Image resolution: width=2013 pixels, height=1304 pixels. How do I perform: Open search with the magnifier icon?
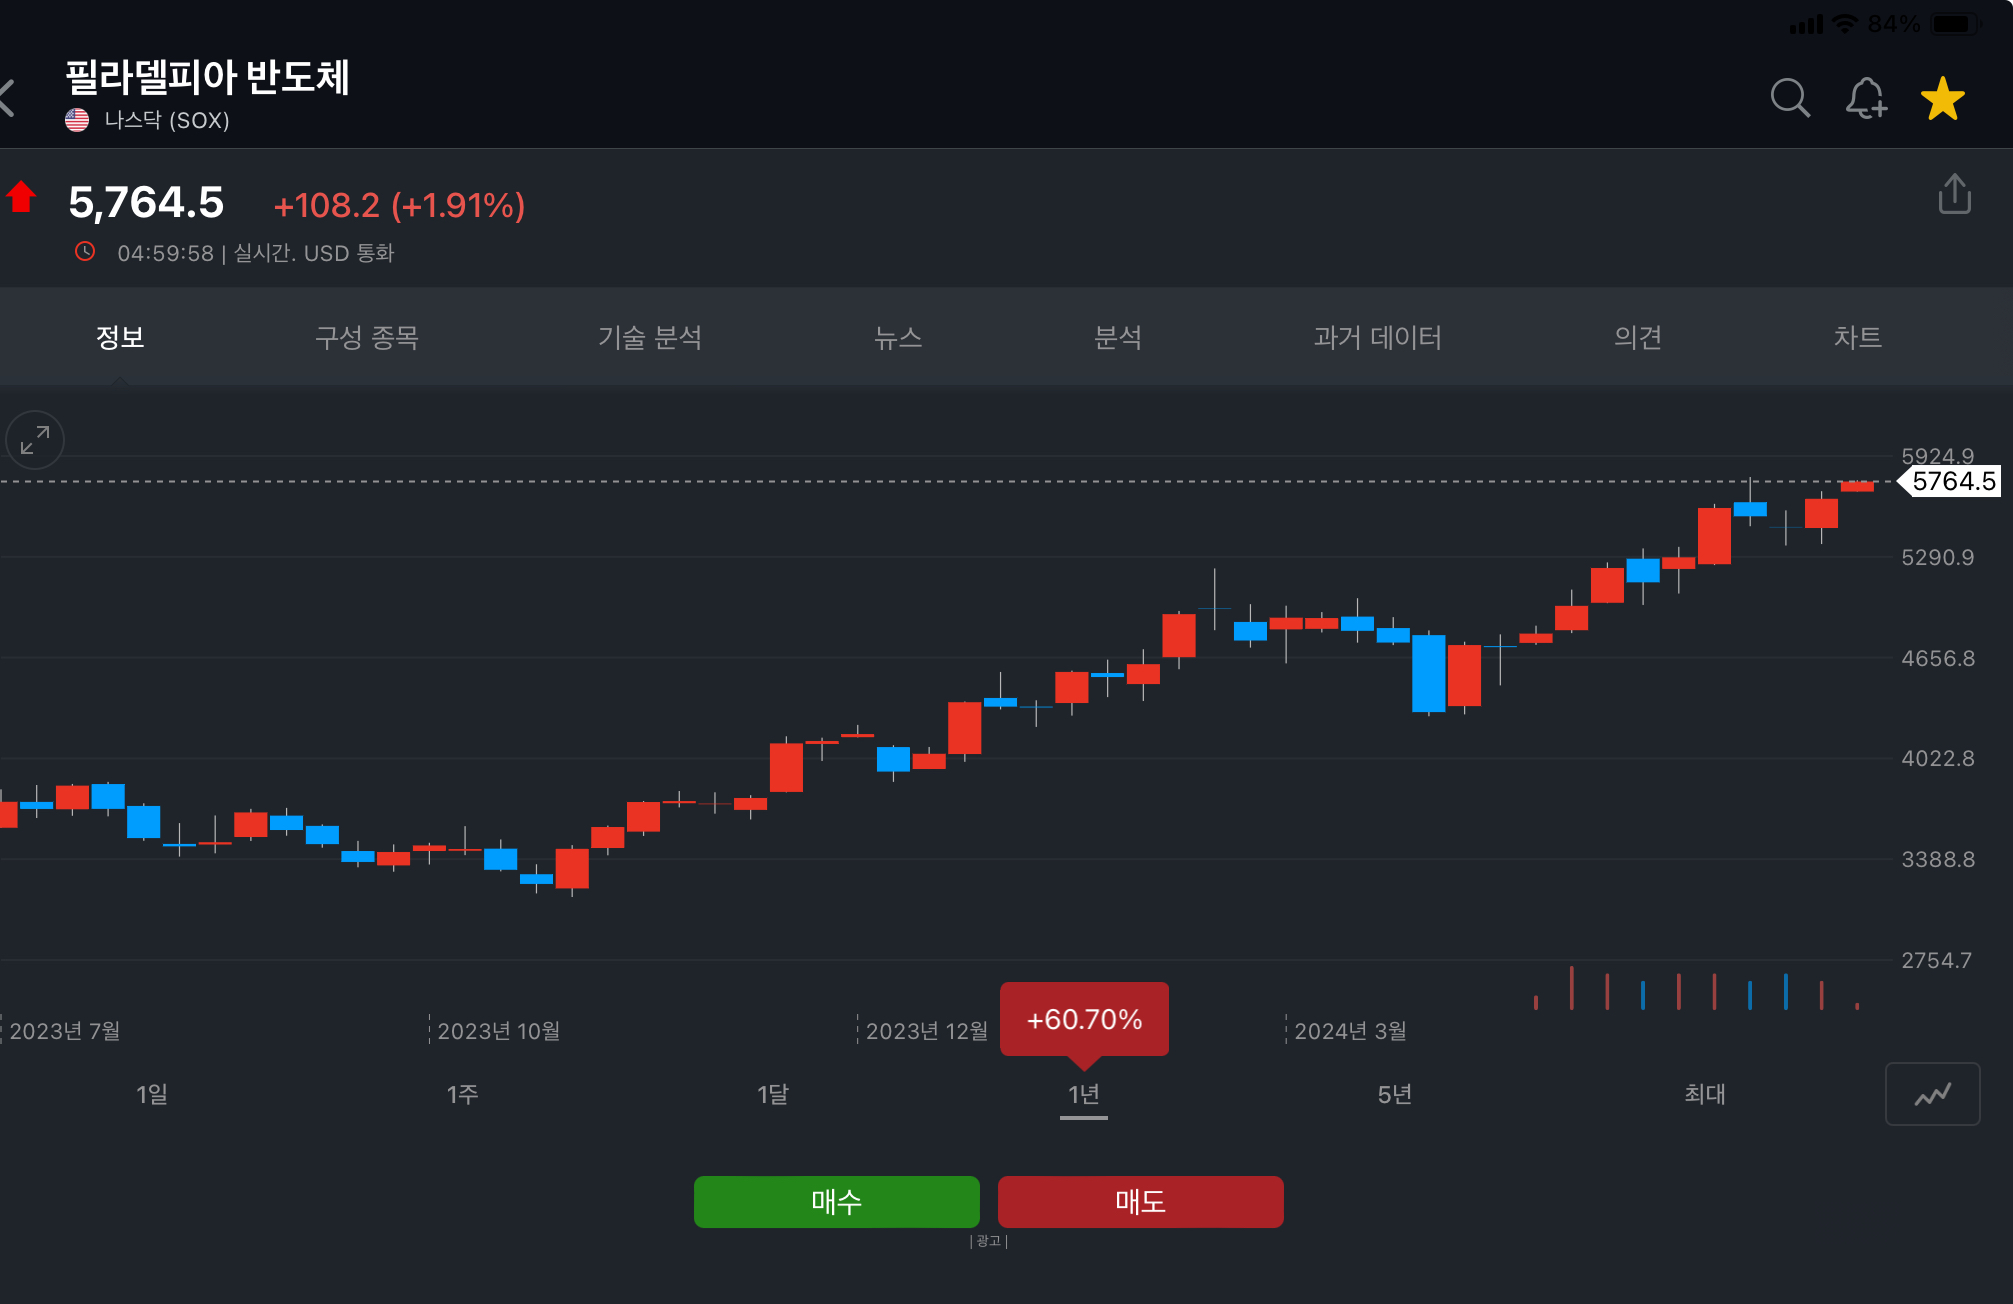1789,98
